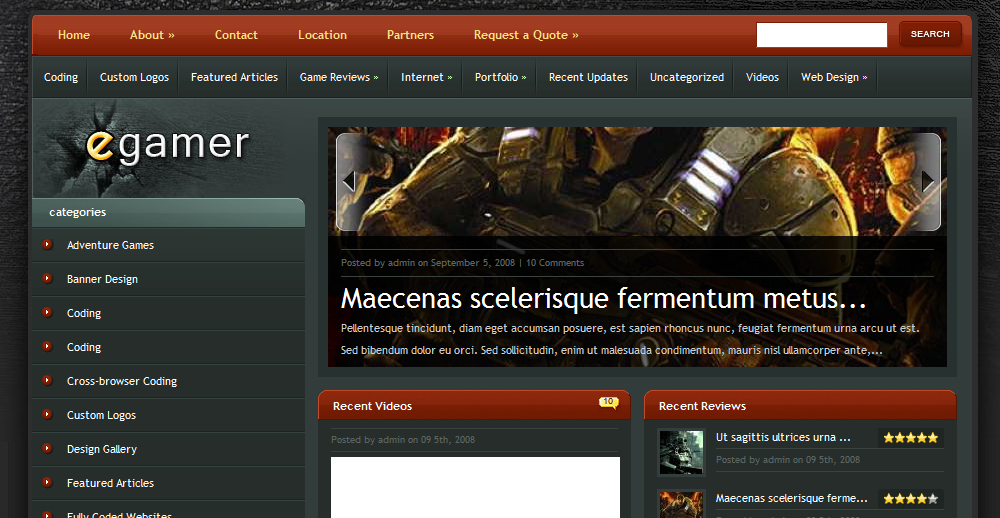The height and width of the screenshot is (518, 1000).
Task: Click the eGamer logo
Action: click(167, 145)
